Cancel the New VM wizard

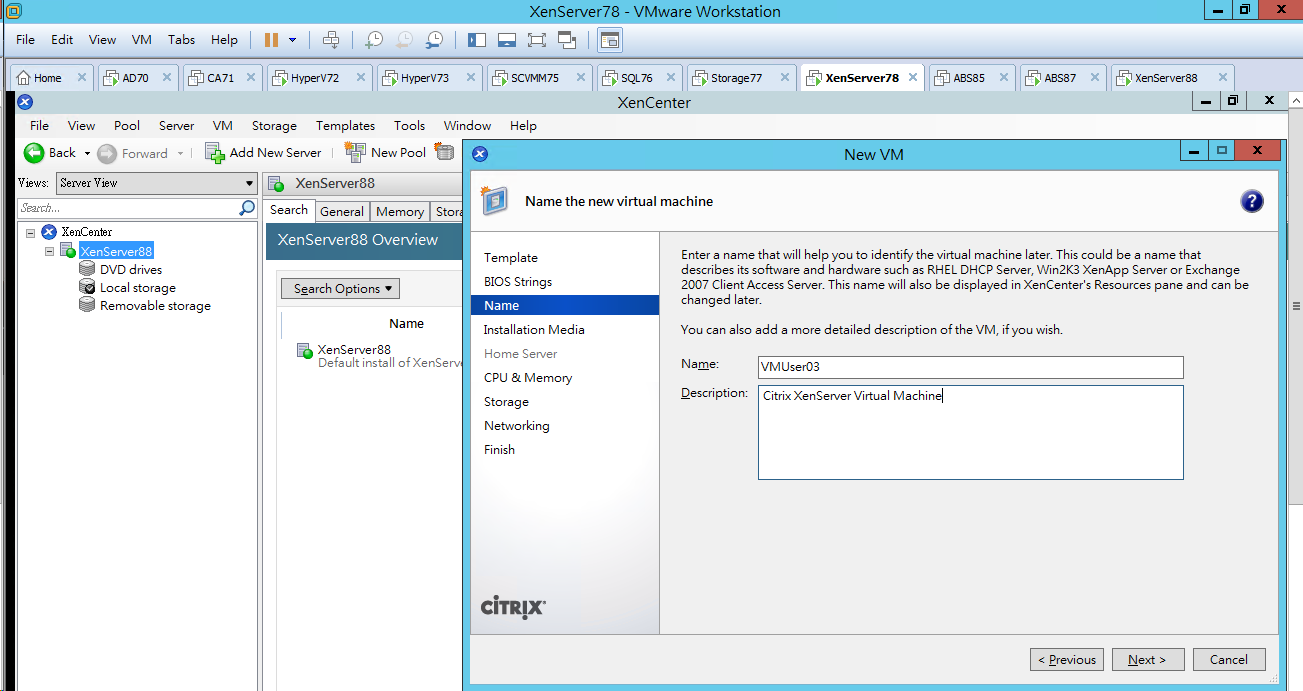pyautogui.click(x=1229, y=660)
